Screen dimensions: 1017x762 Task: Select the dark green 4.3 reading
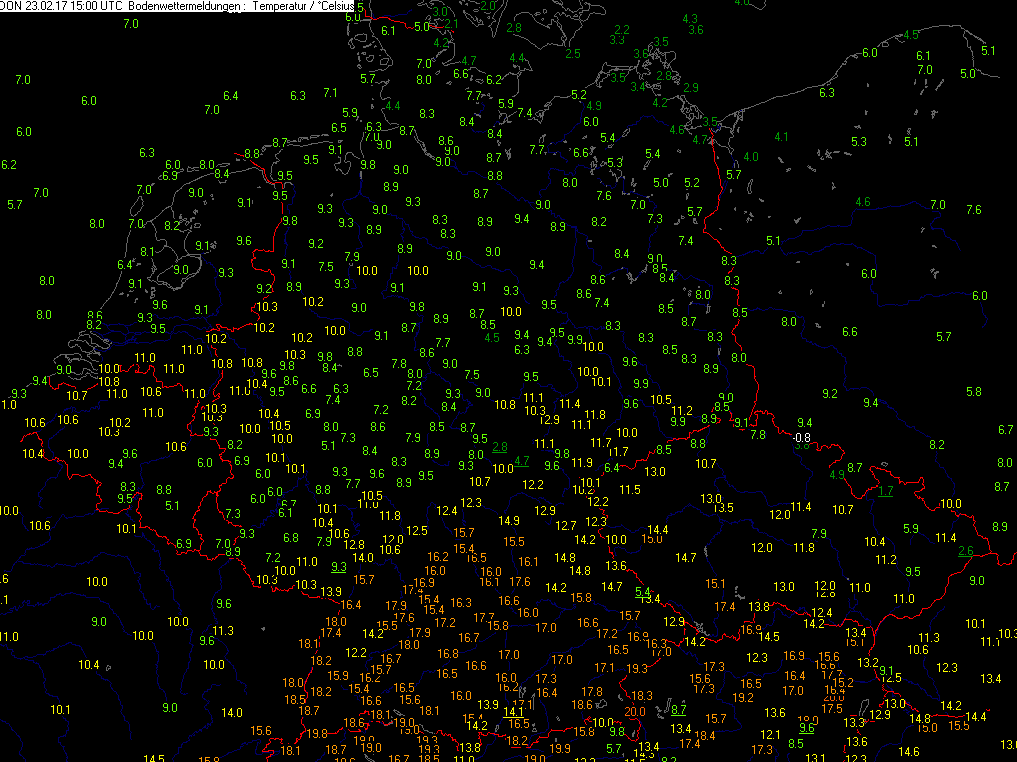click(x=689, y=18)
